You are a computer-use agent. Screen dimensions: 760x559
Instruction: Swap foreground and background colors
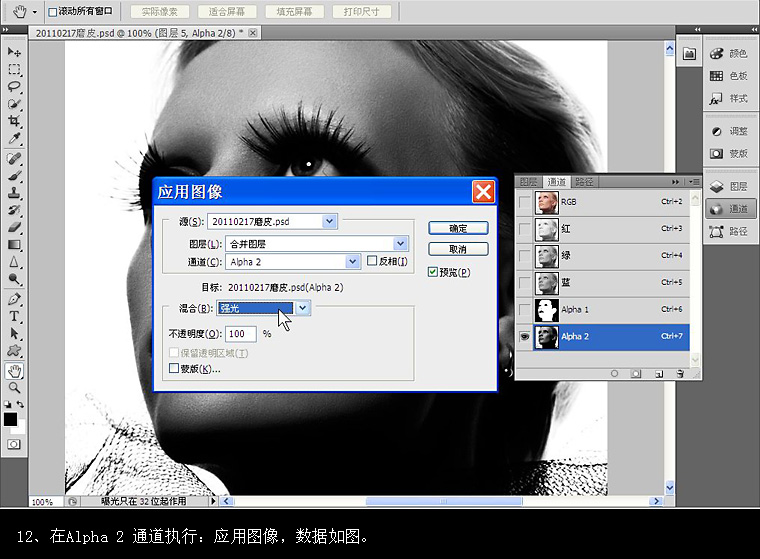20,404
